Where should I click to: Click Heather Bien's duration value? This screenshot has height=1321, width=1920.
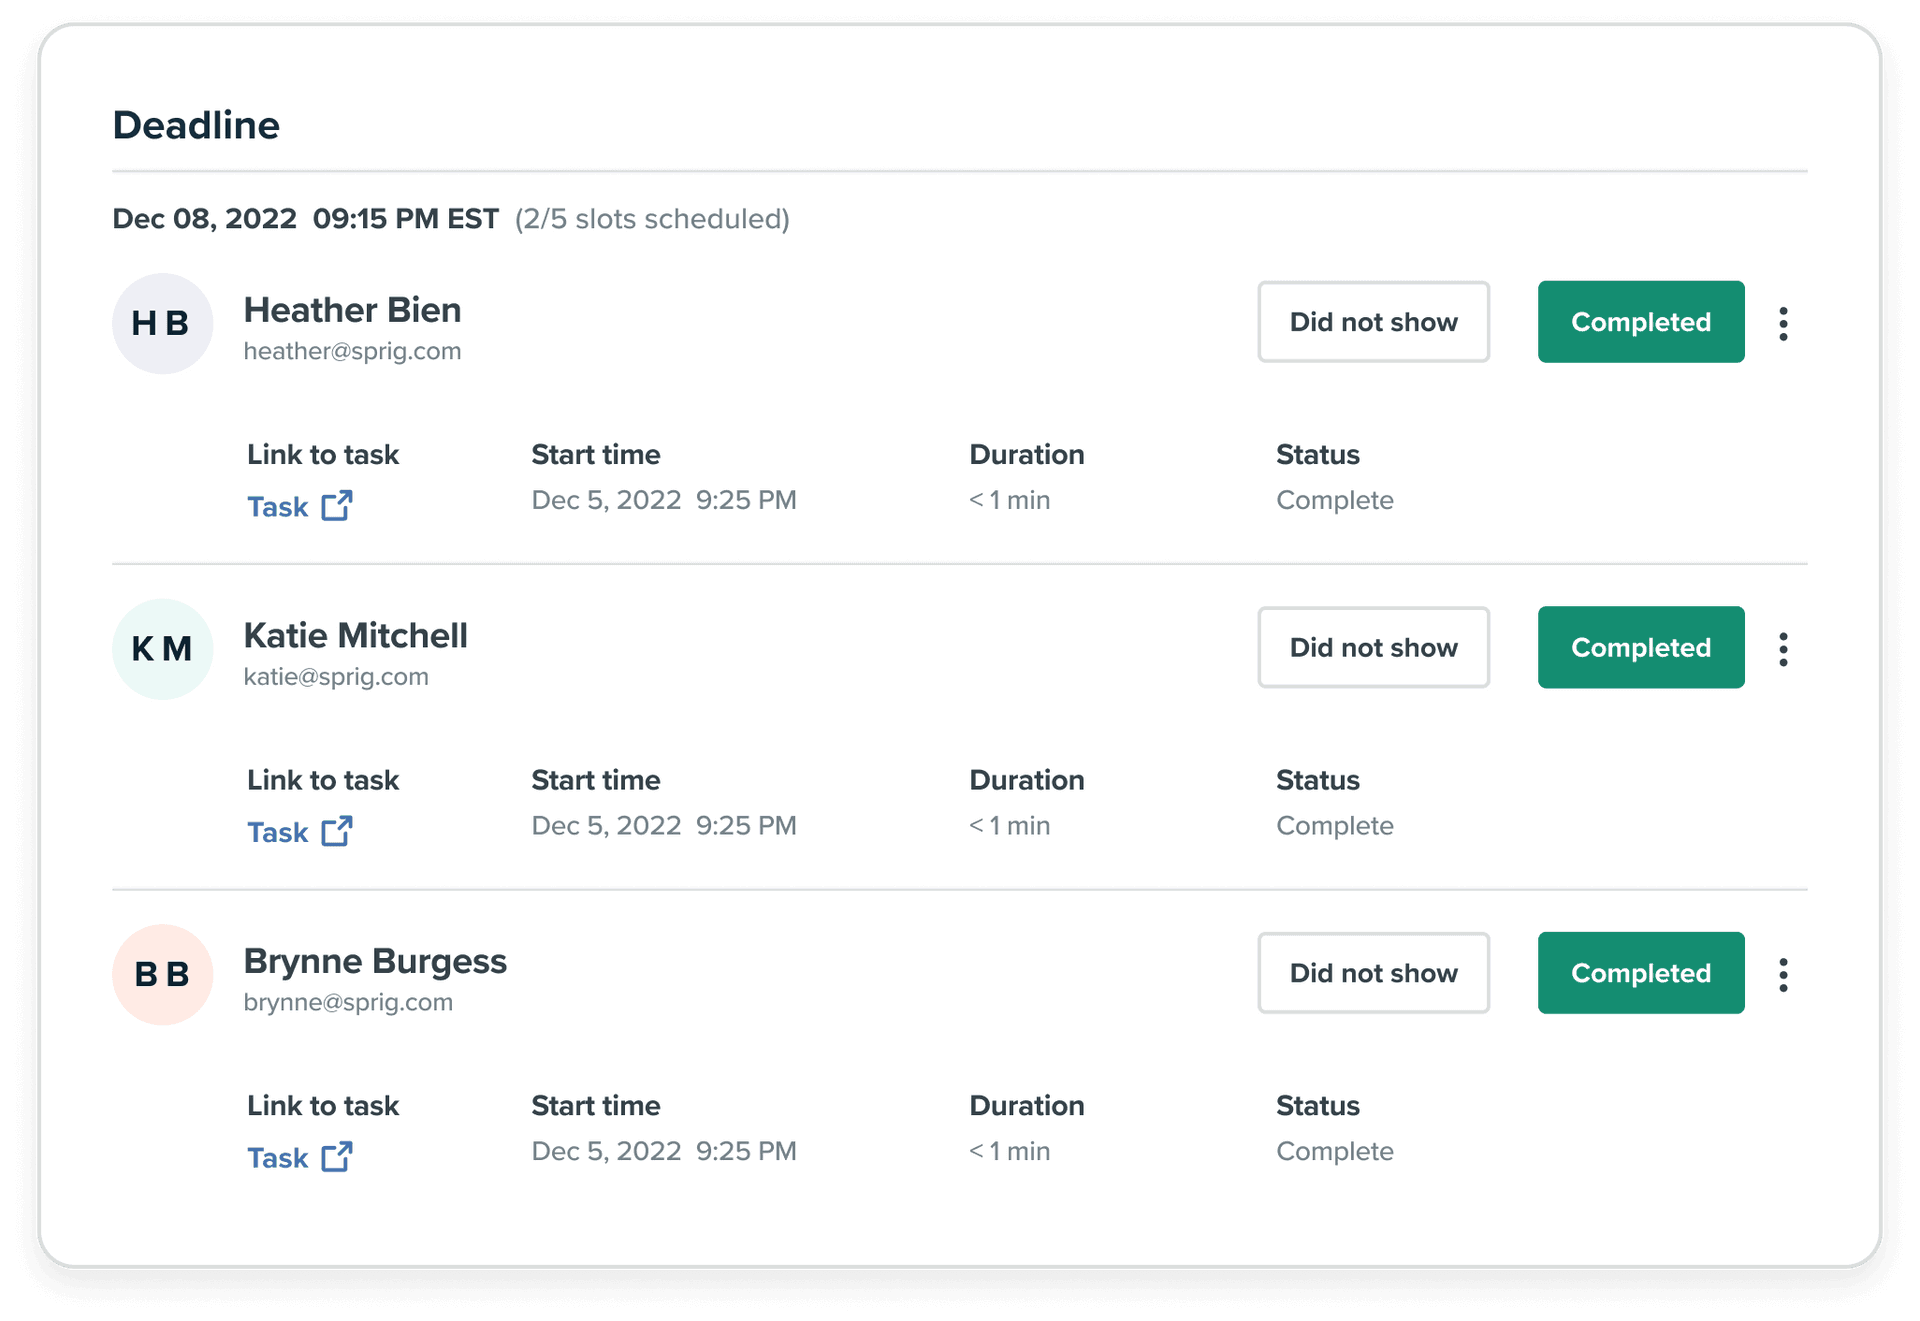[1010, 500]
